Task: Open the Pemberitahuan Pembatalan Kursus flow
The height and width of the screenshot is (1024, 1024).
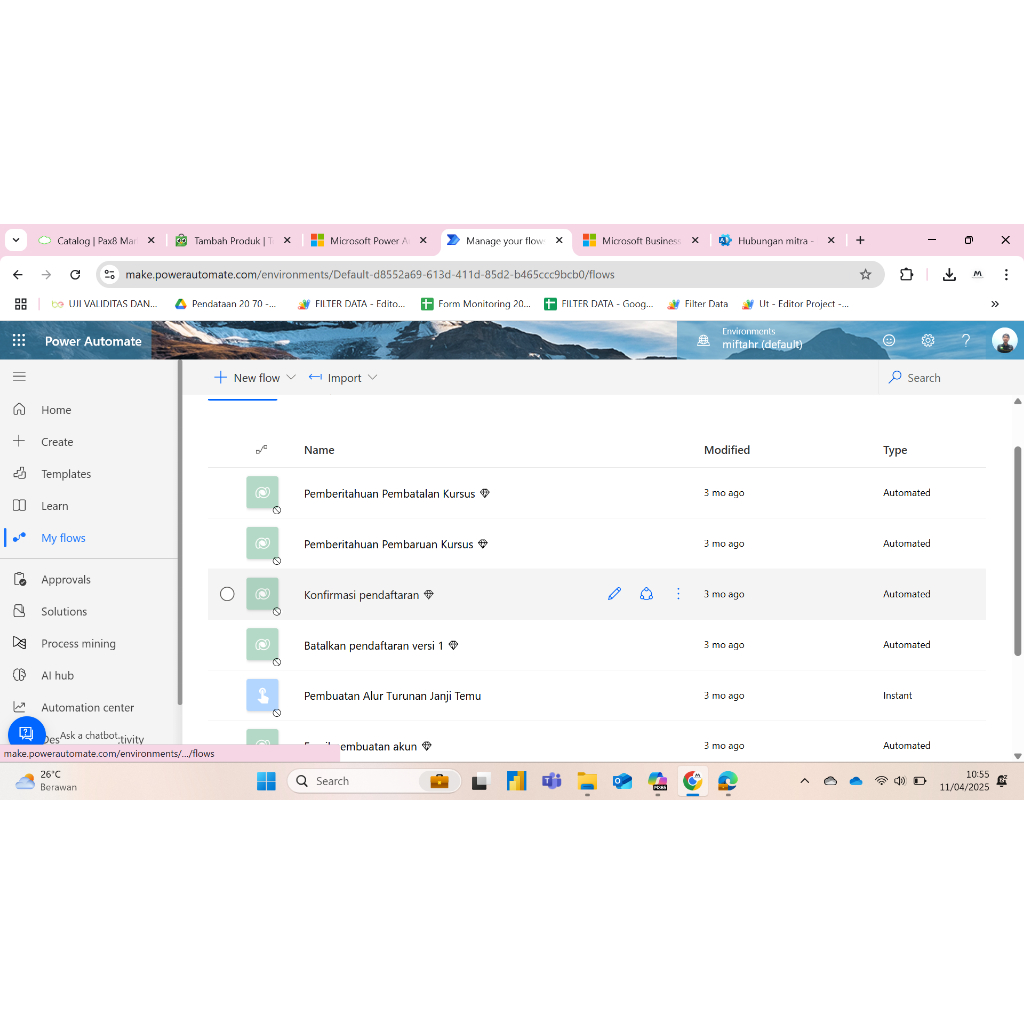Action: [389, 494]
